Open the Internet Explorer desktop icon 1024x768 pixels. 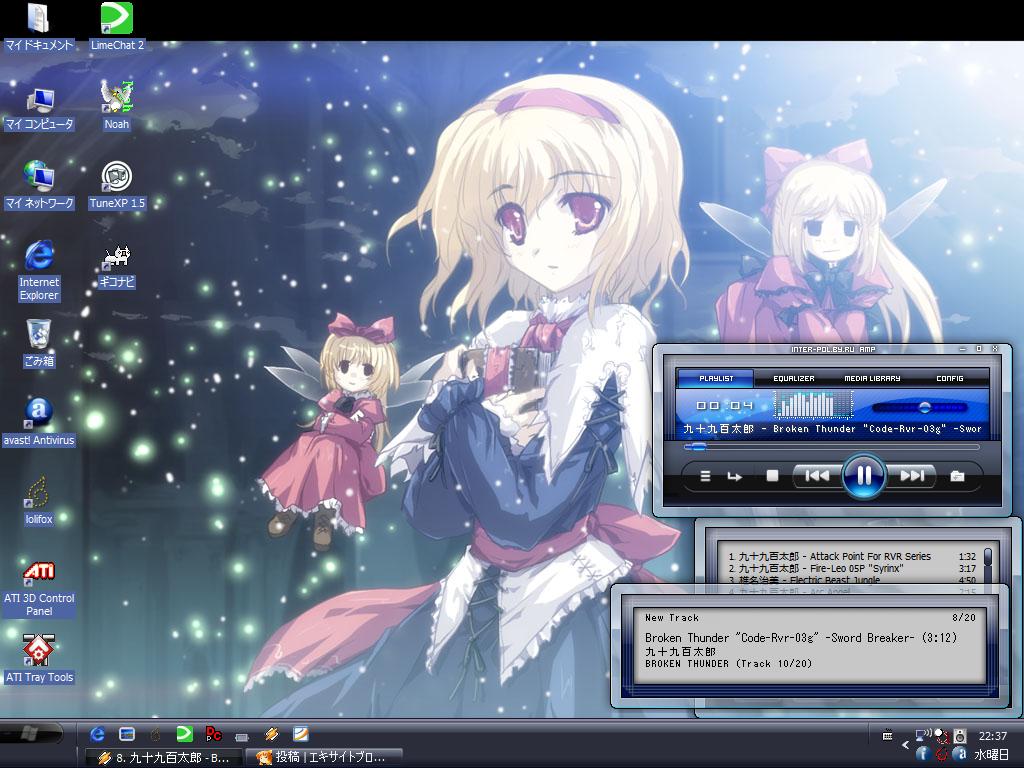39,270
